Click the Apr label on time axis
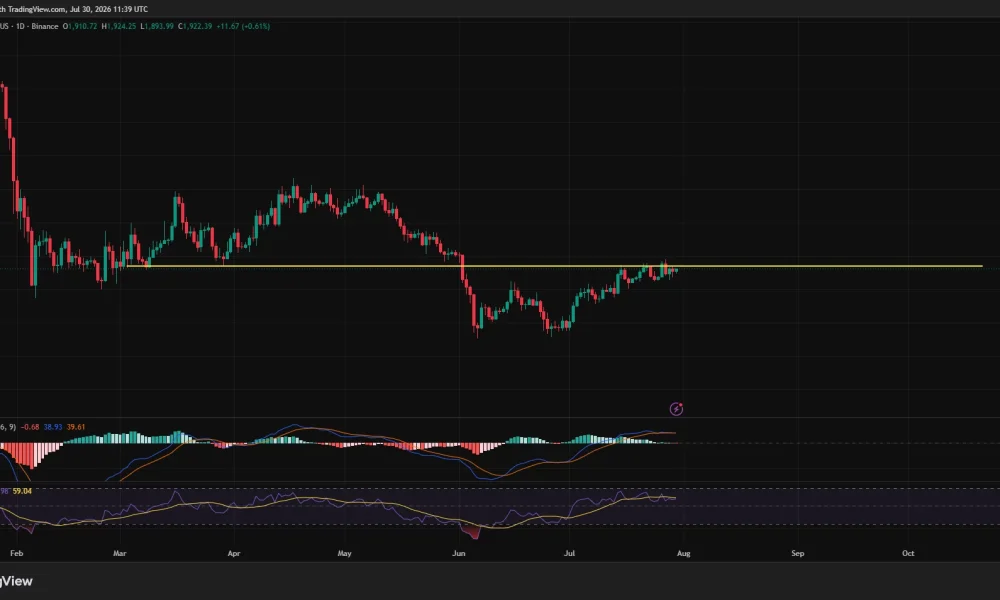This screenshot has width=1000, height=600. [x=234, y=553]
